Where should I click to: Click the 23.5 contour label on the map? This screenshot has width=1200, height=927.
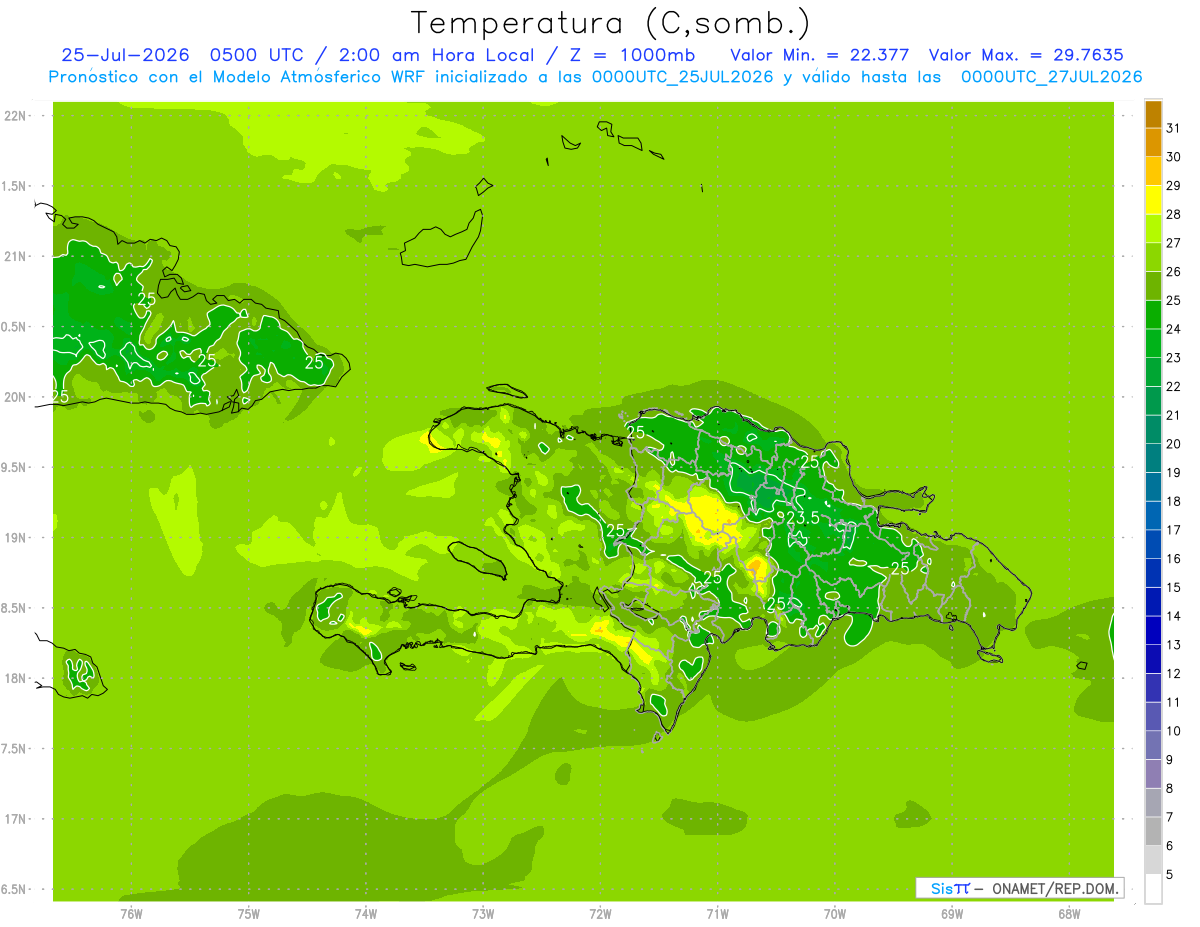(803, 518)
